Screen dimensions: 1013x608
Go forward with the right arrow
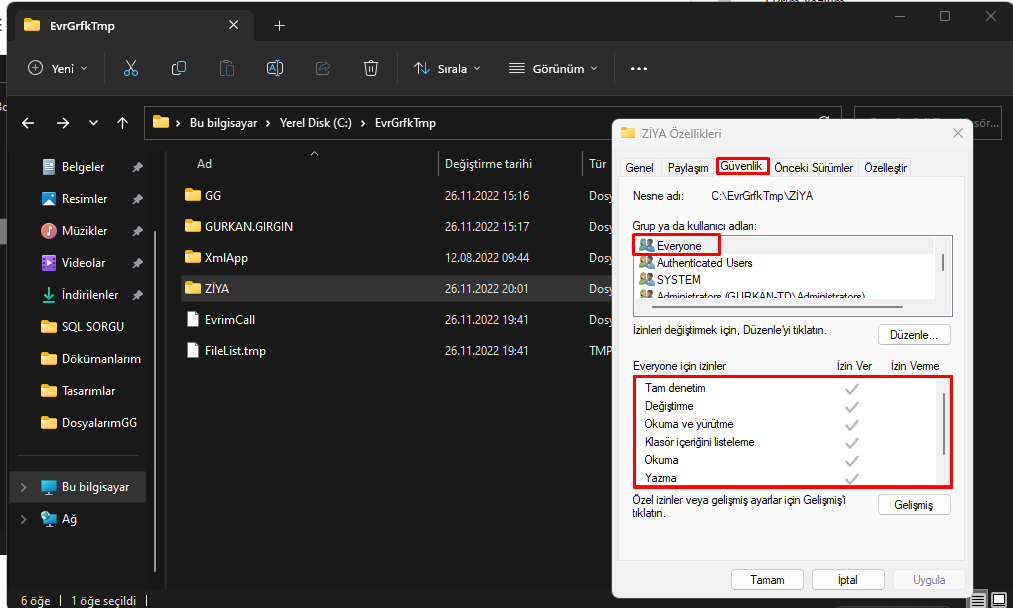click(63, 123)
